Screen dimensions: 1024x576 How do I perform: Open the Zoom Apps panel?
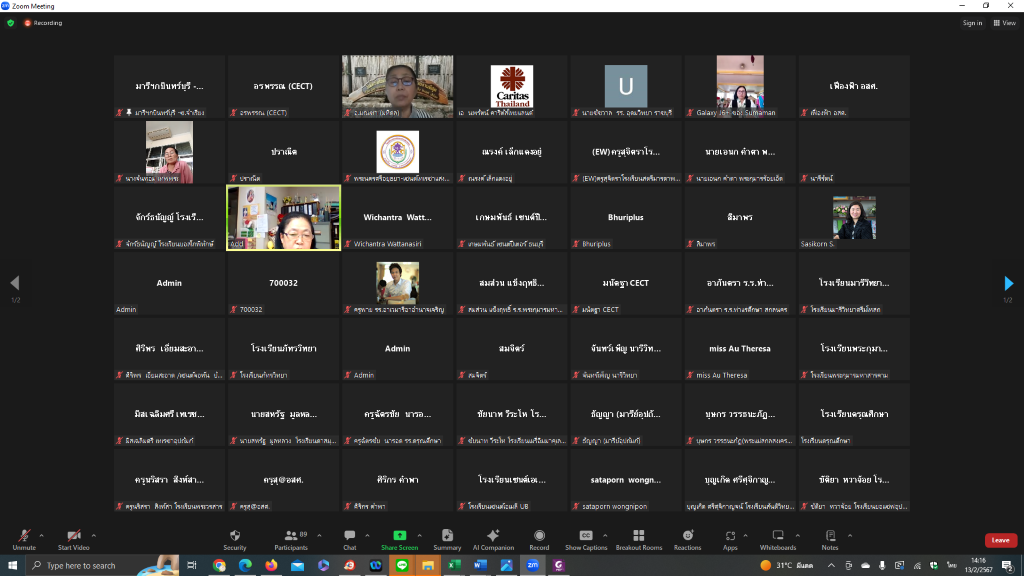(x=730, y=539)
